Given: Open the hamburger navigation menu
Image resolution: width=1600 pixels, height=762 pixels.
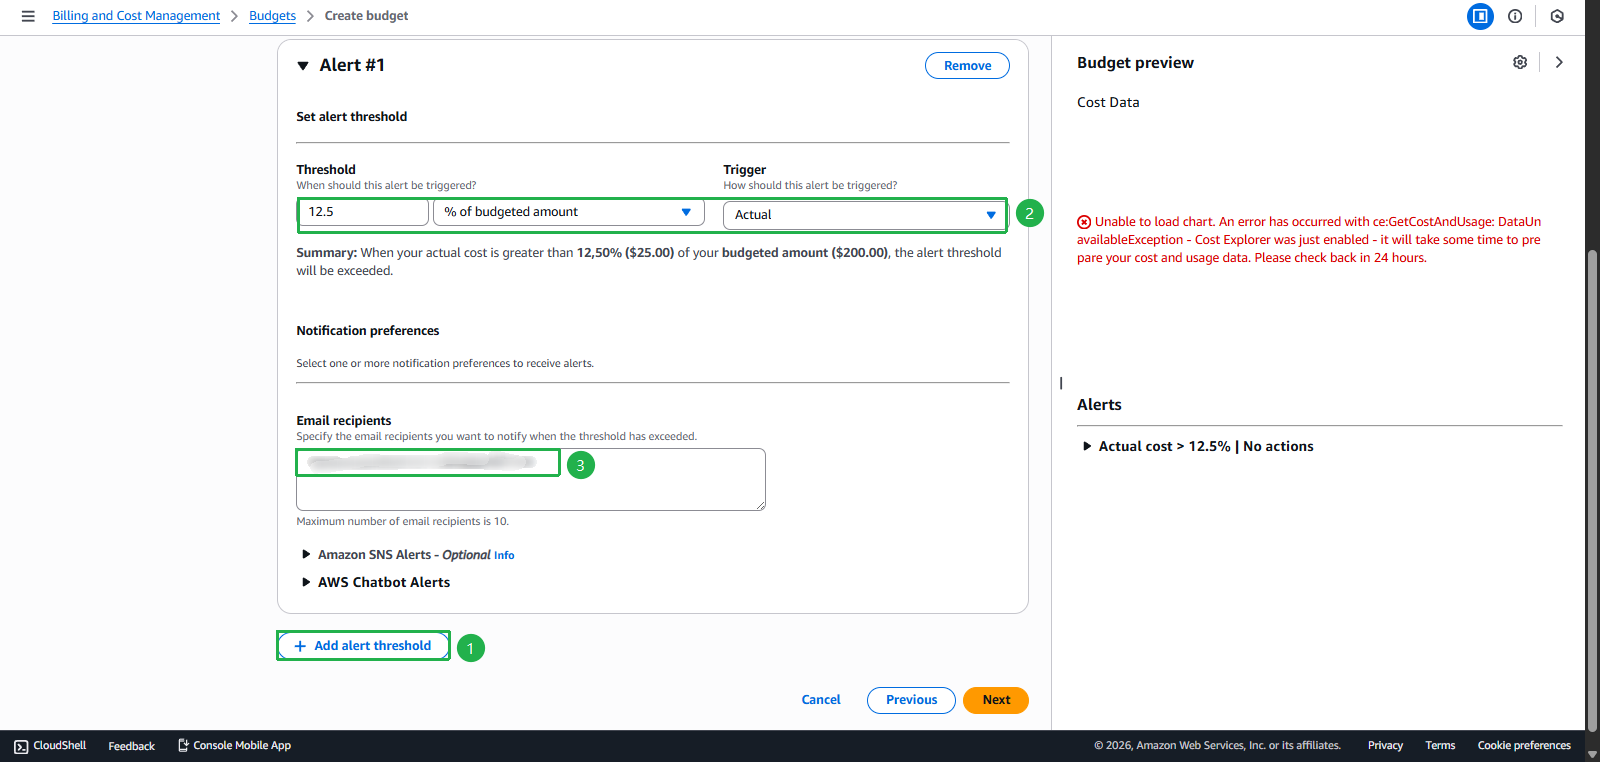Looking at the screenshot, I should click(x=28, y=16).
